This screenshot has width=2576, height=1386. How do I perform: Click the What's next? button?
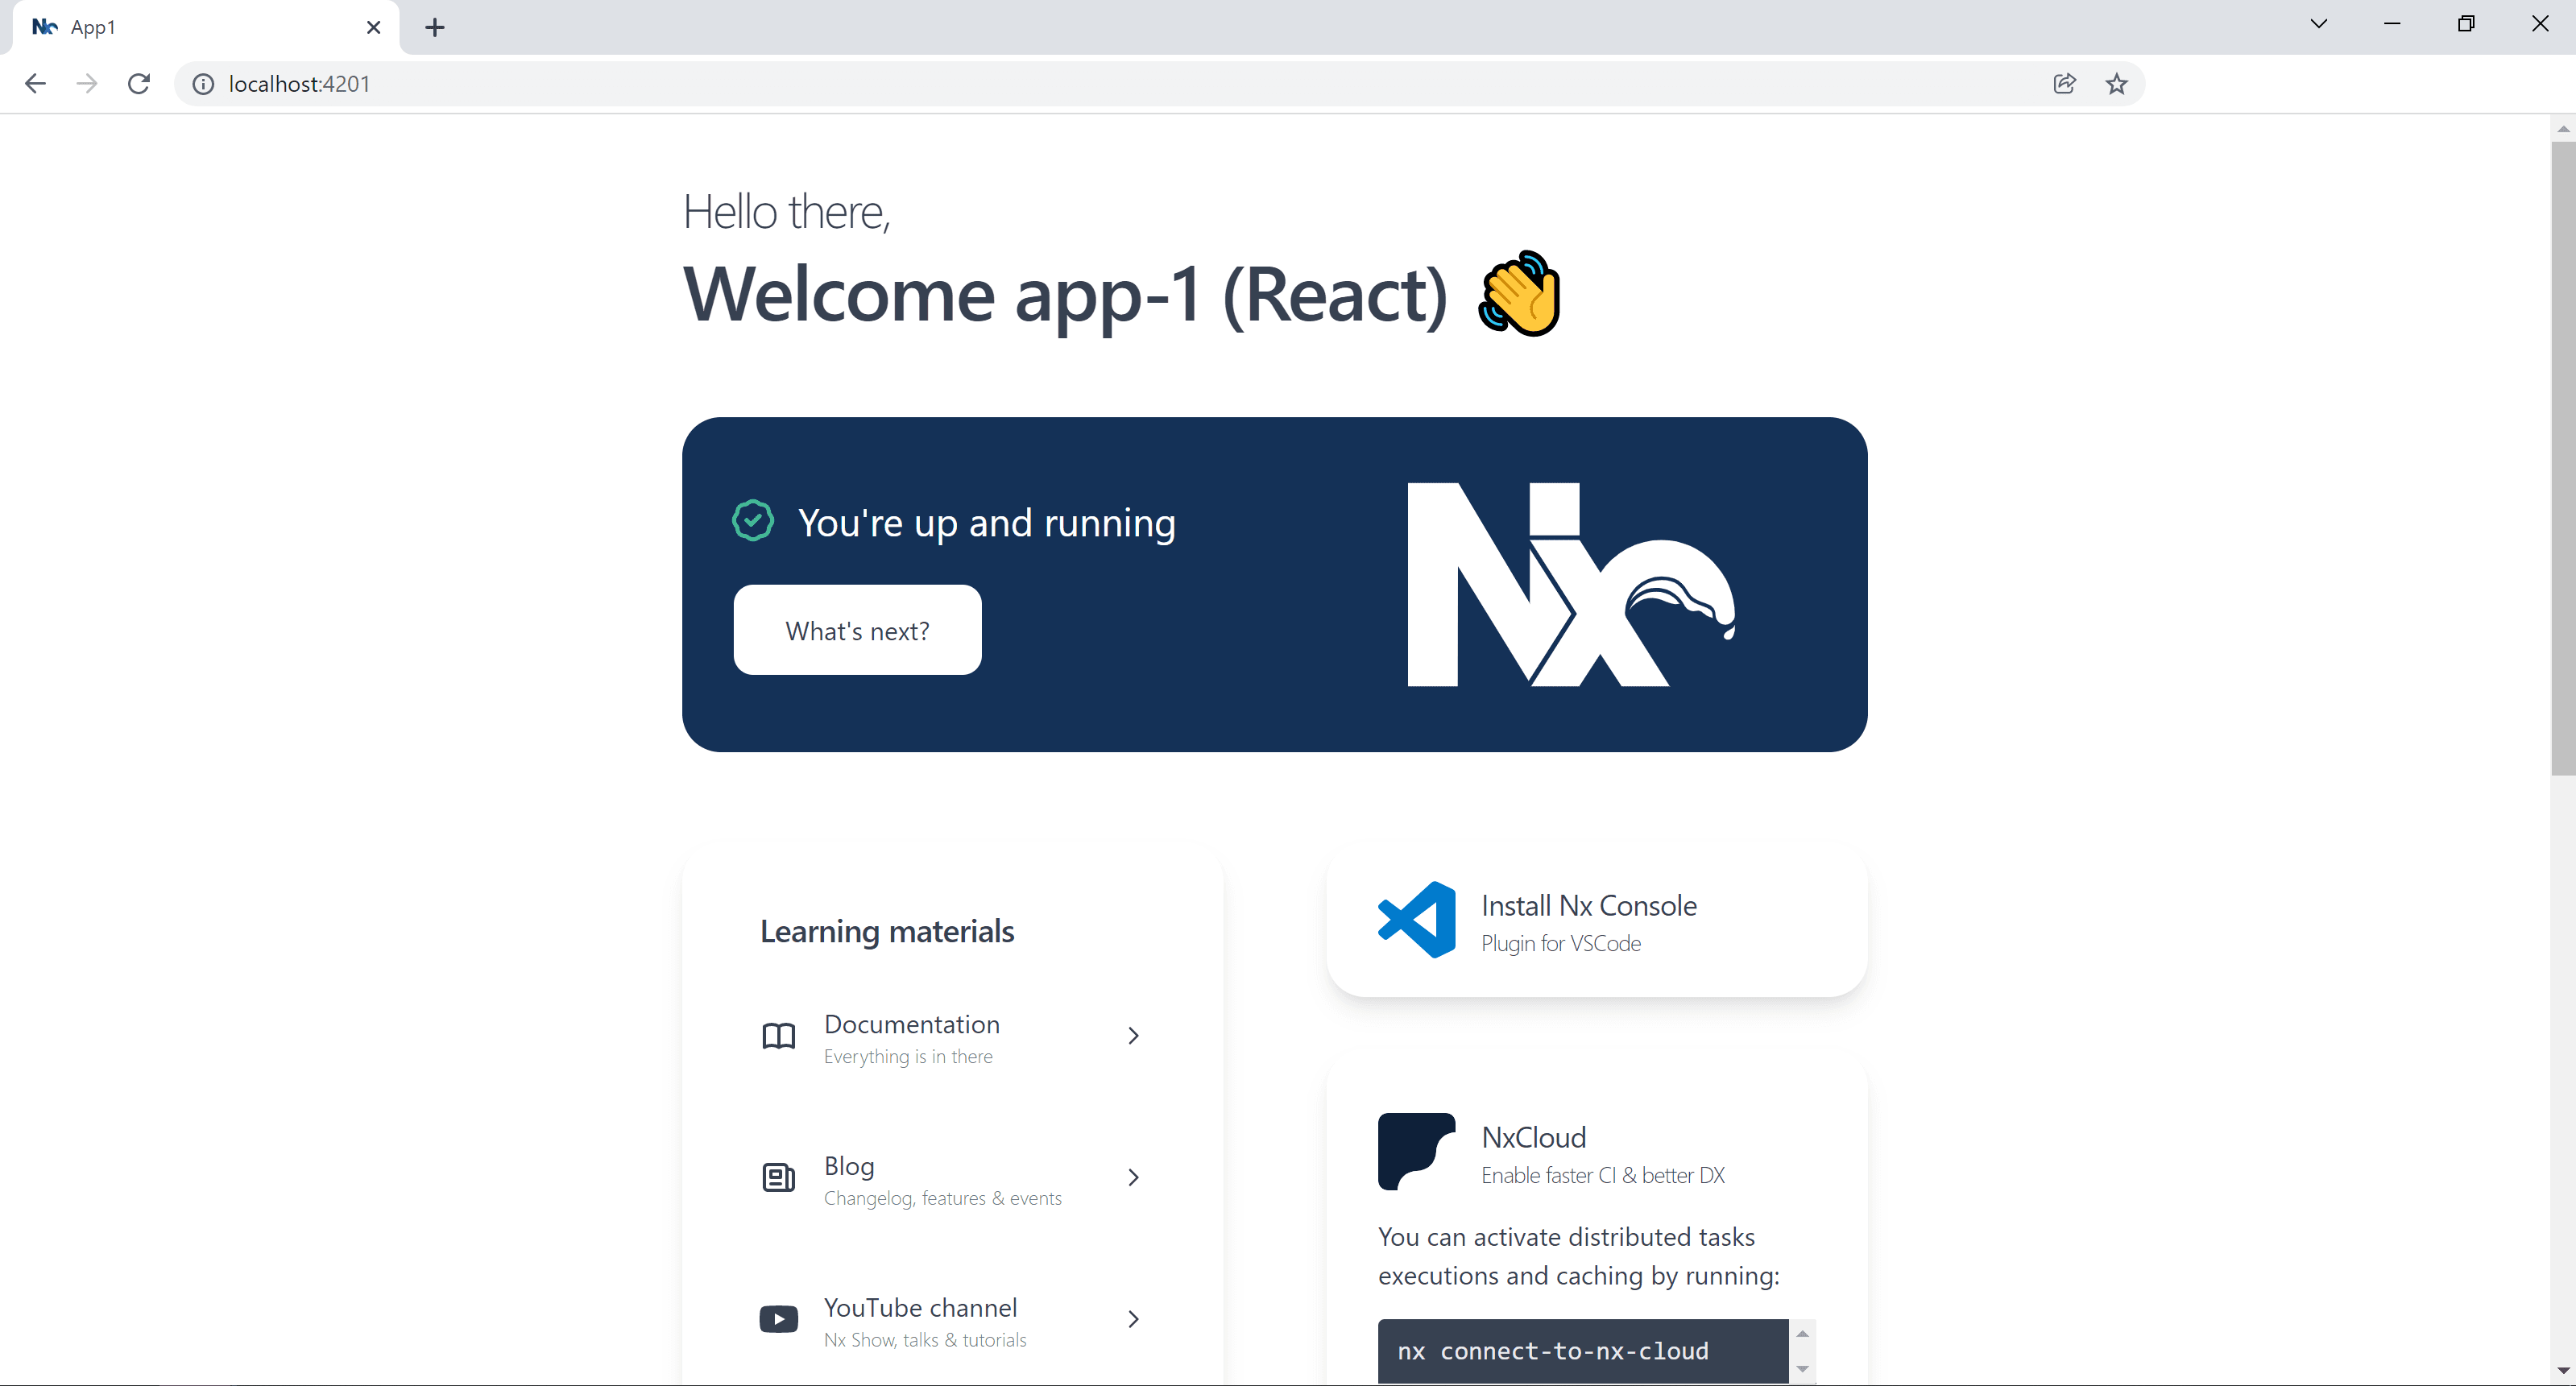(x=857, y=630)
